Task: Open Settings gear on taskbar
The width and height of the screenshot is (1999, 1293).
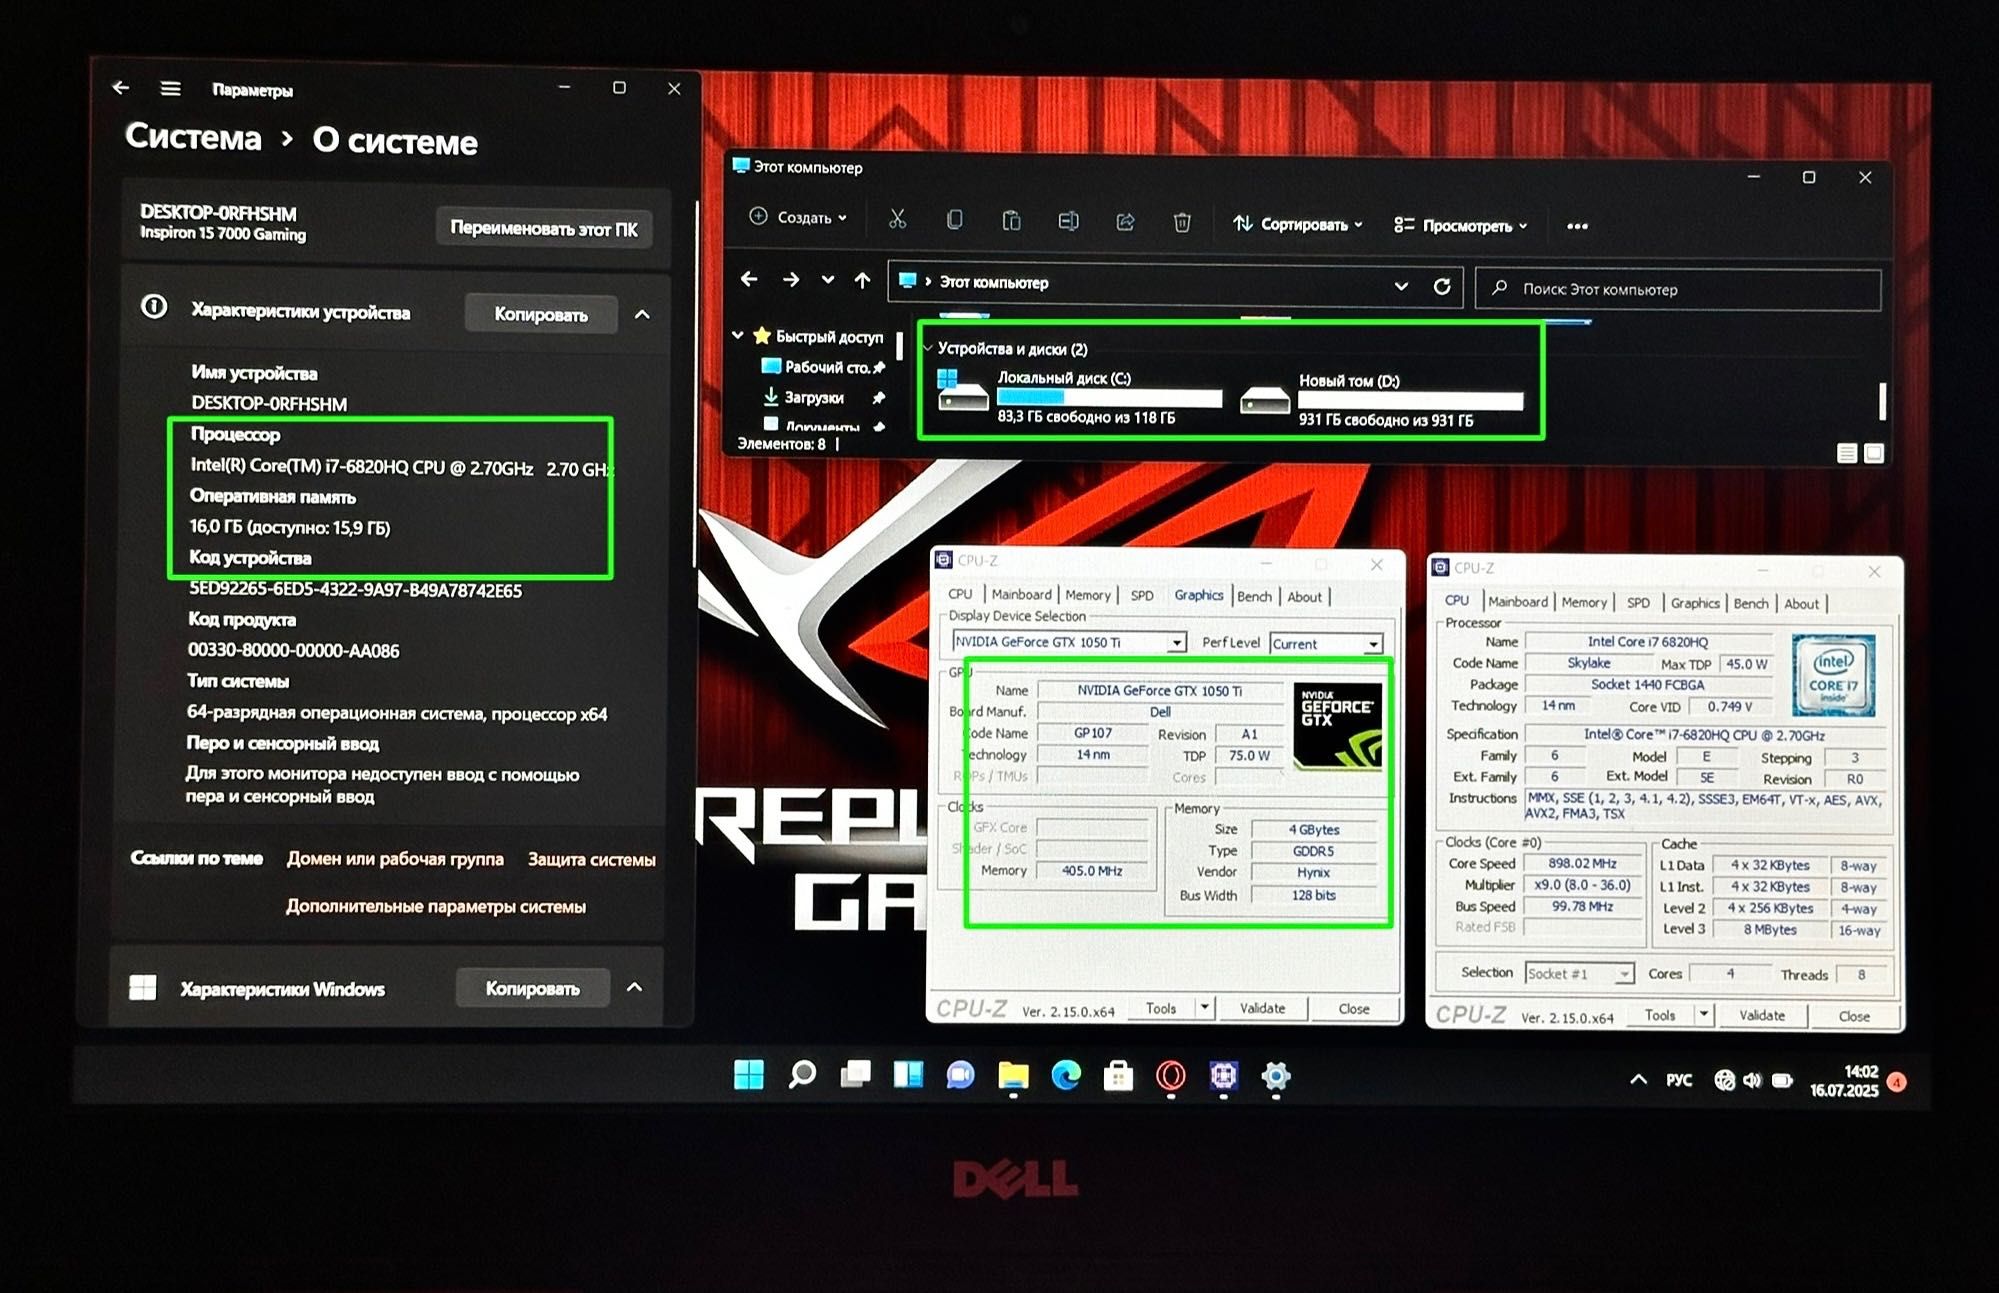Action: 1275,1076
